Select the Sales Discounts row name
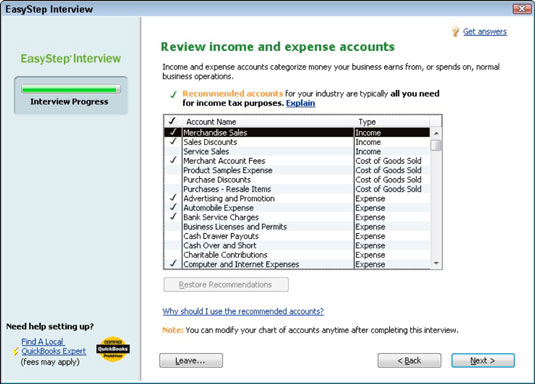This screenshot has width=535, height=384. click(210, 142)
